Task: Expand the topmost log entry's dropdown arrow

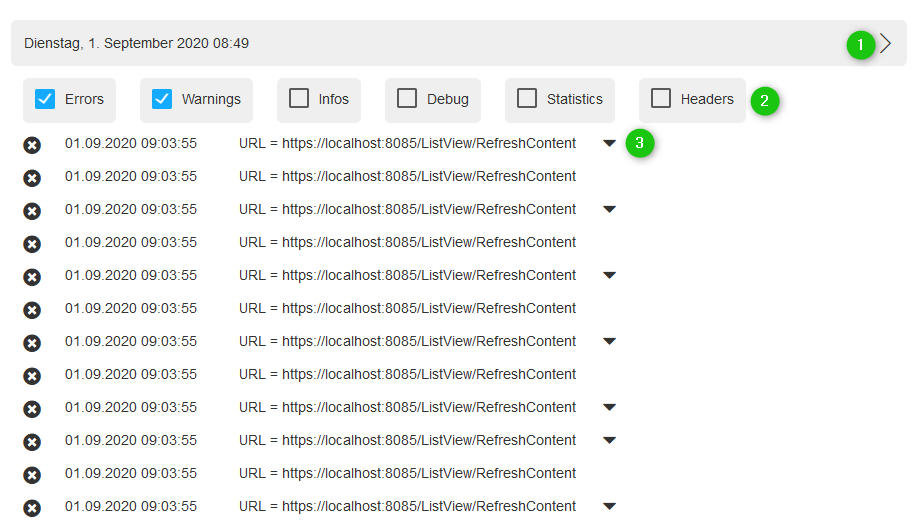Action: click(609, 143)
